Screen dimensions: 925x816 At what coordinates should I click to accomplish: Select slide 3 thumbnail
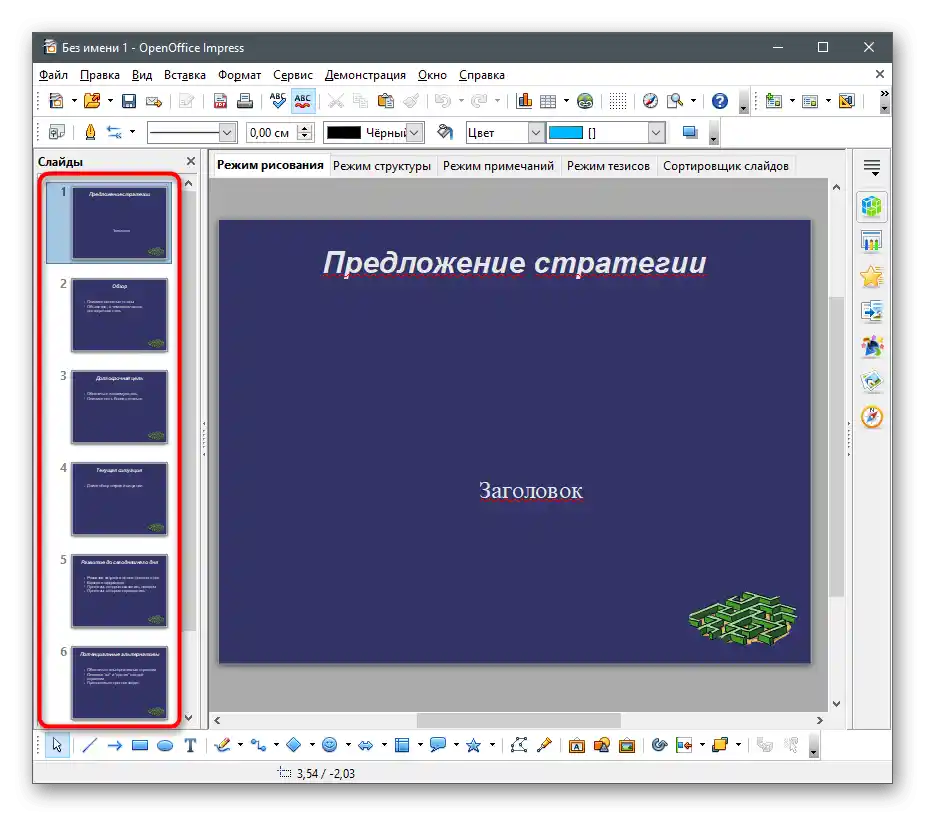click(119, 407)
